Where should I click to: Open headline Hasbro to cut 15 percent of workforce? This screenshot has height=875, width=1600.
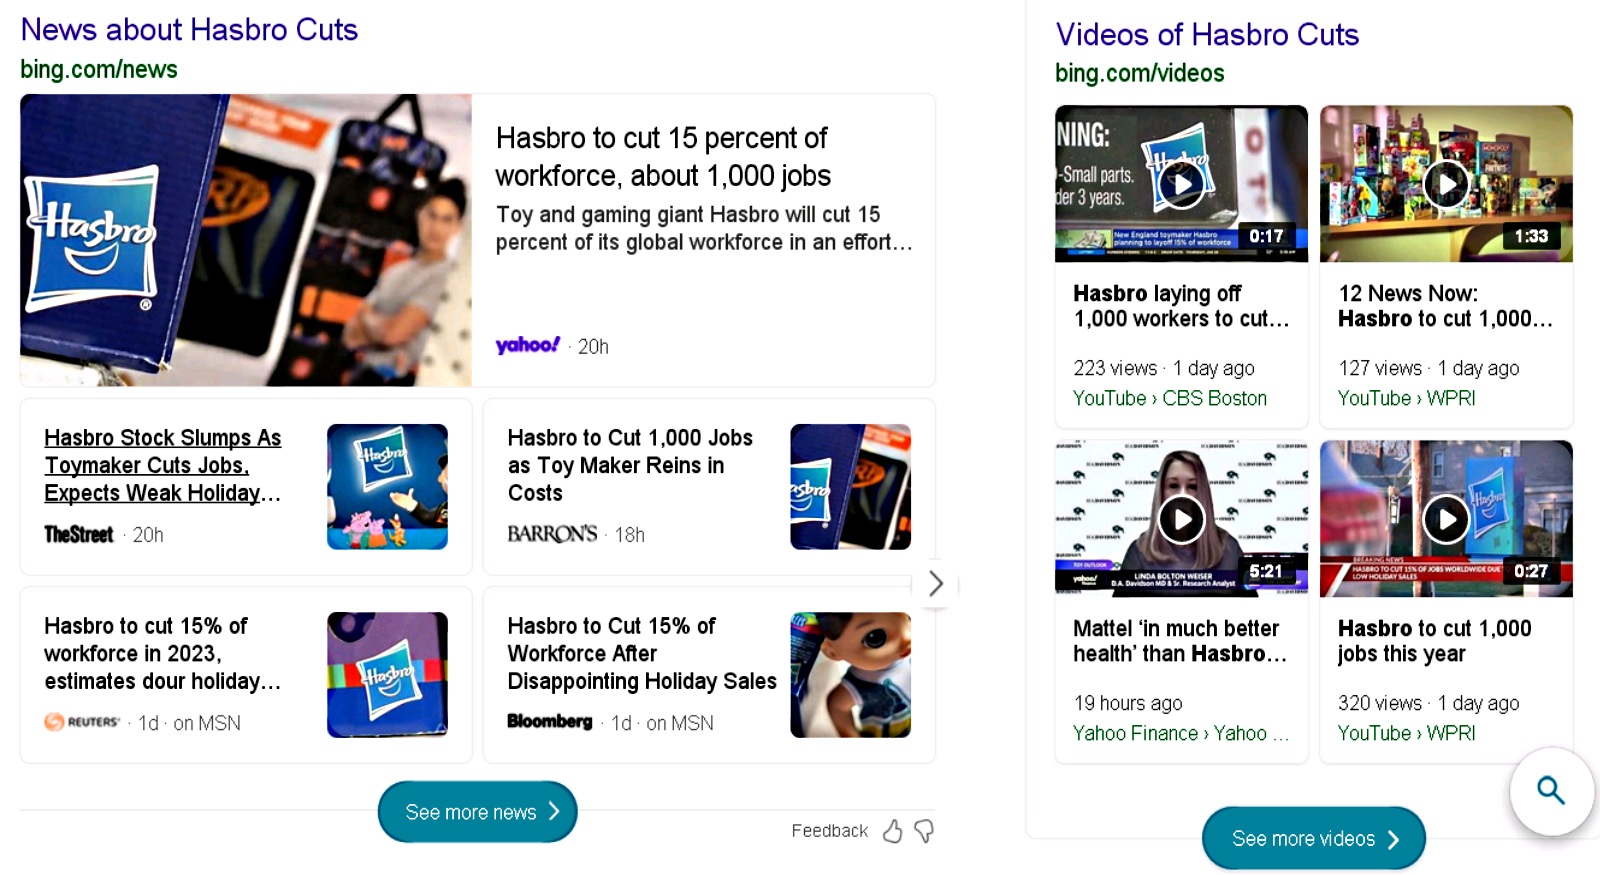click(663, 156)
